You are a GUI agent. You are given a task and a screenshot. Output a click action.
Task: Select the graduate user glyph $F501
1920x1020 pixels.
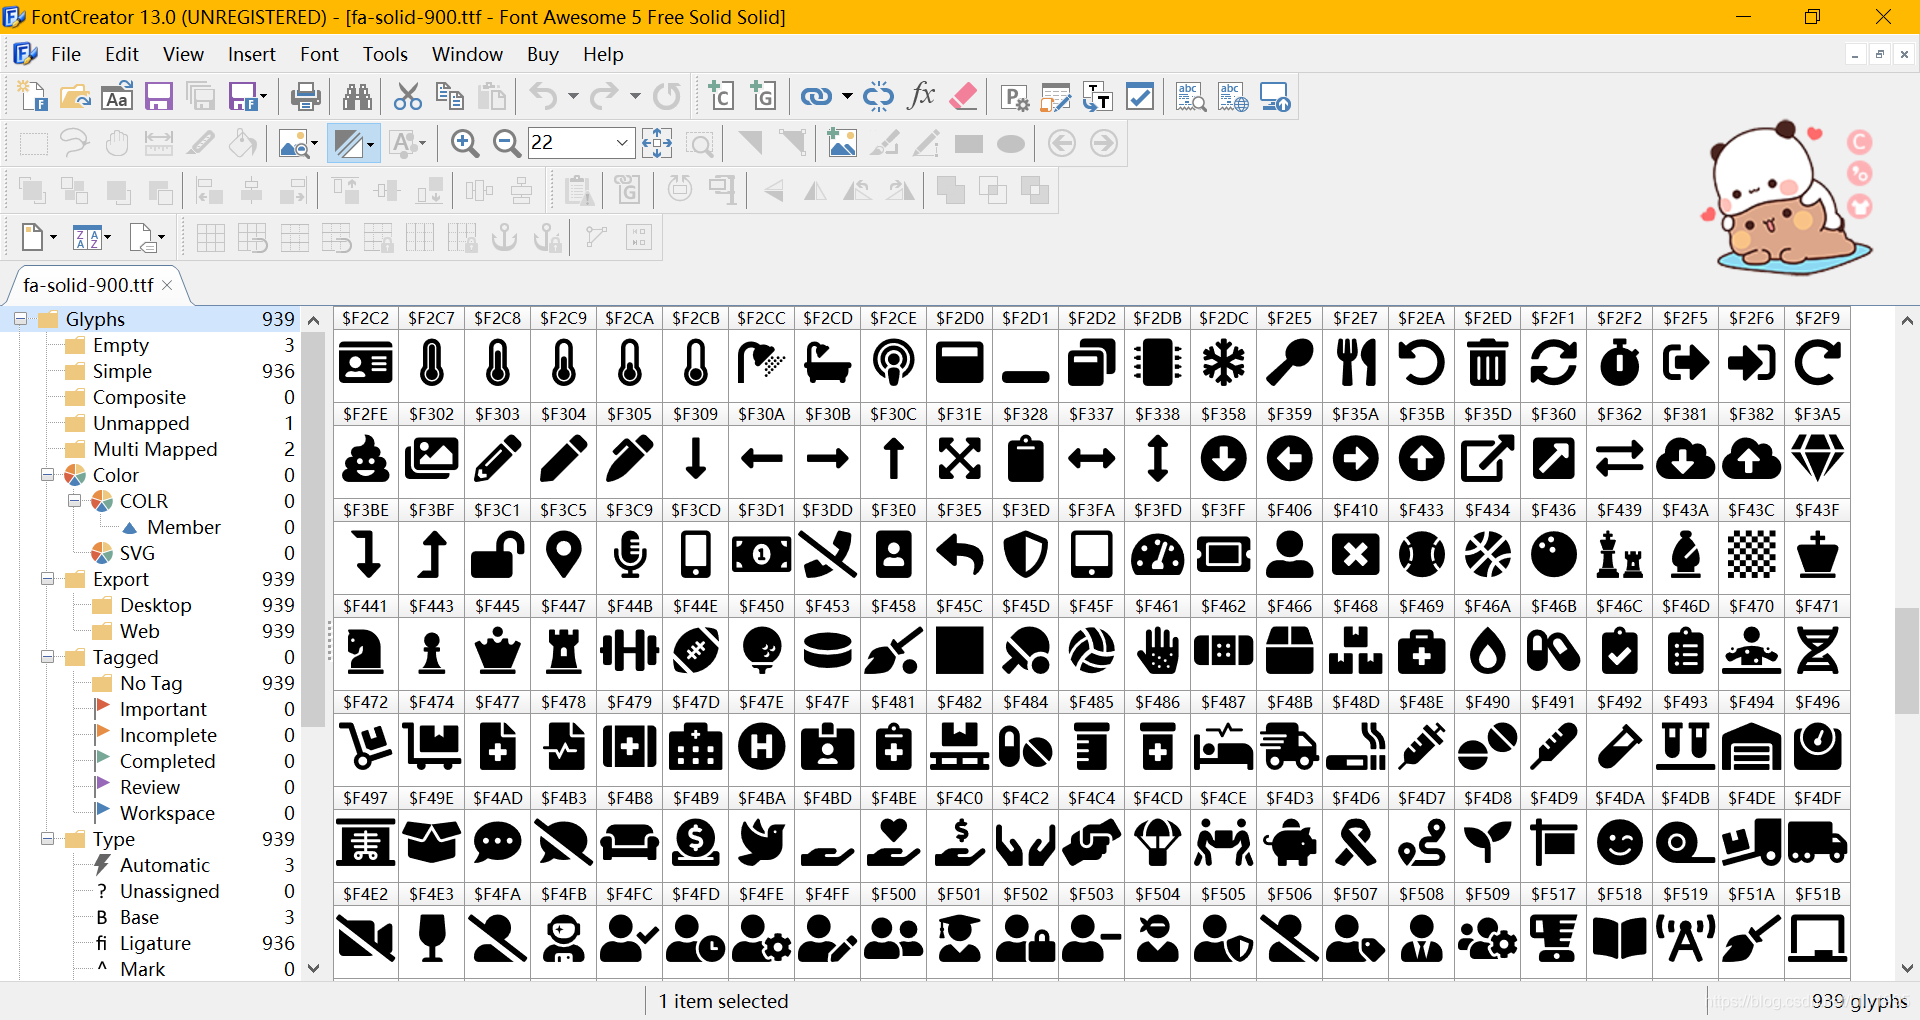coord(960,939)
